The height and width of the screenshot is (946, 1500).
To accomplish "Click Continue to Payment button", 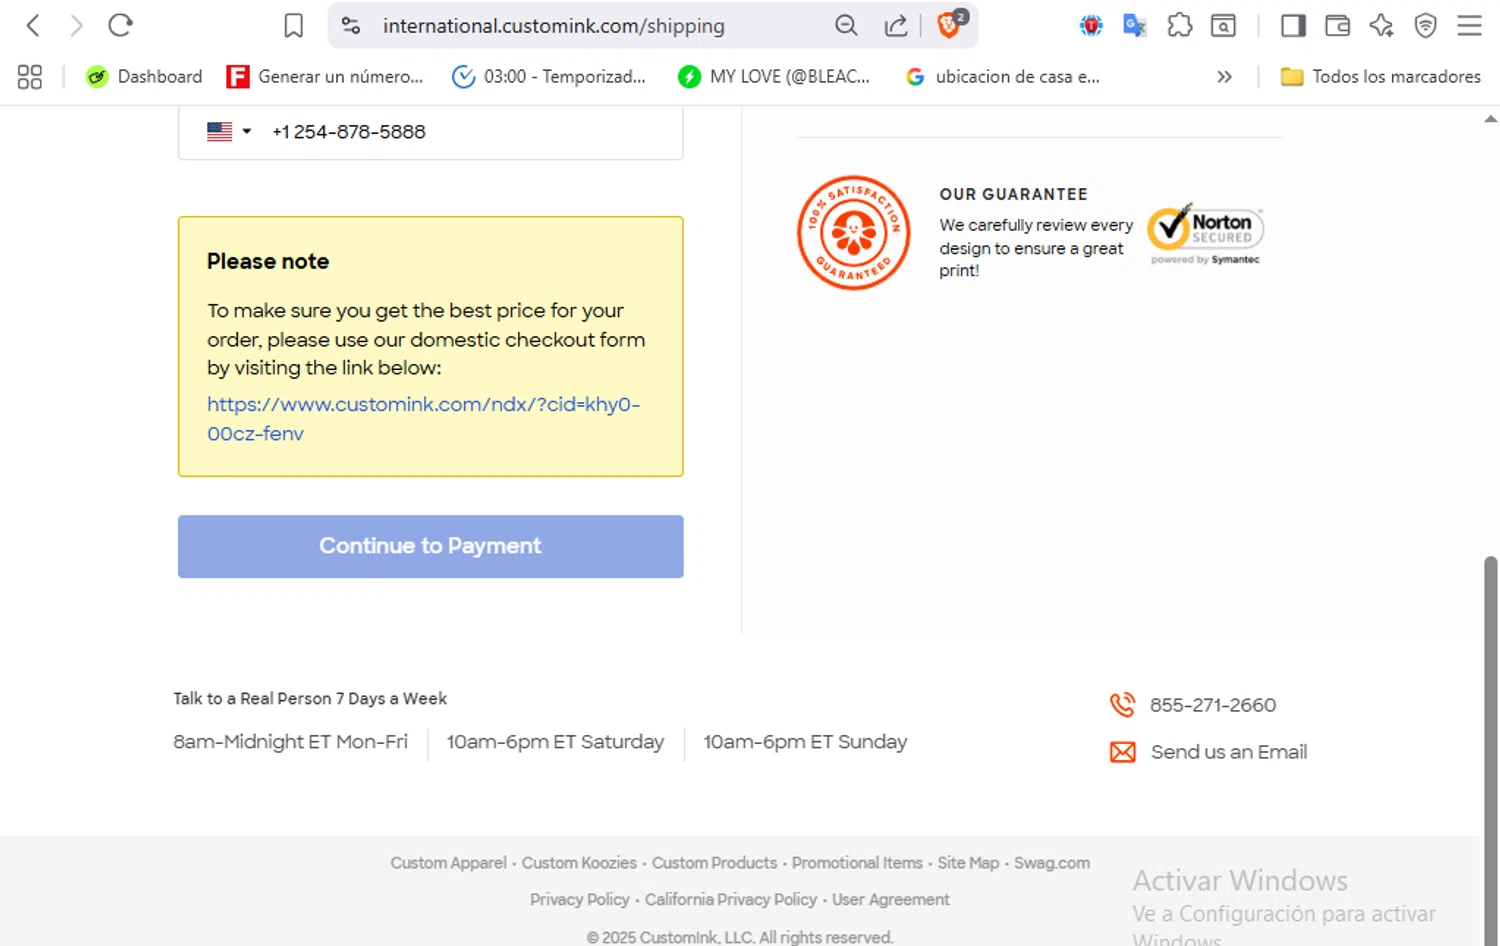I will (431, 546).
